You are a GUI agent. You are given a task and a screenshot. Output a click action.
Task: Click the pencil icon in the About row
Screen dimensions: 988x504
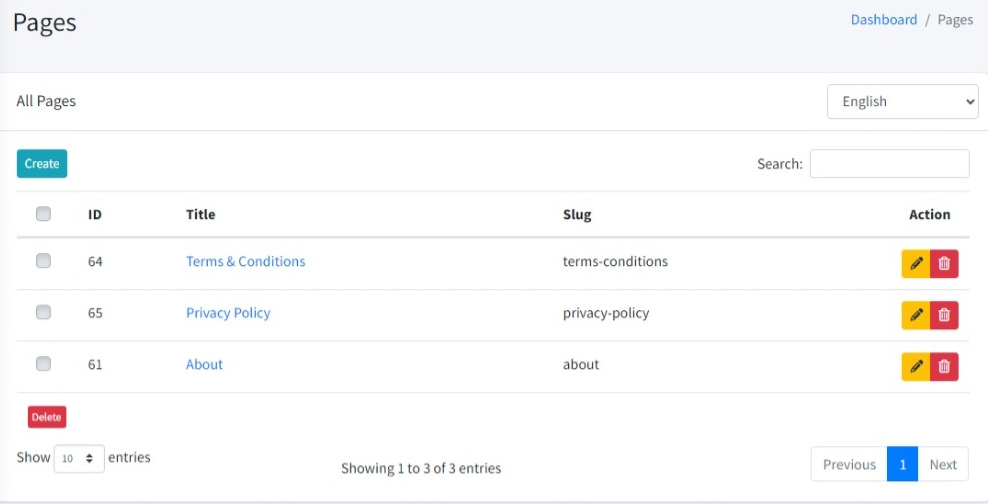[x=916, y=367]
